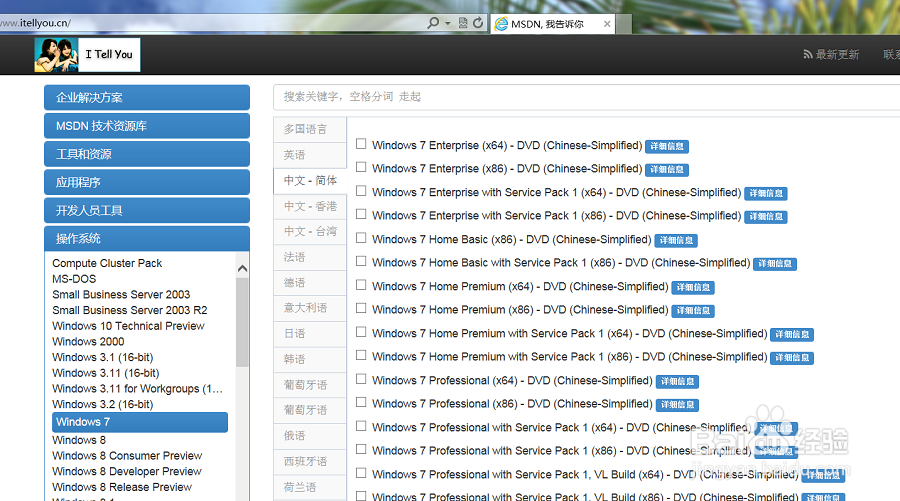Viewport: 900px width, 501px height.
Task: Select Windows 8 Release Preview
Action: [122, 487]
